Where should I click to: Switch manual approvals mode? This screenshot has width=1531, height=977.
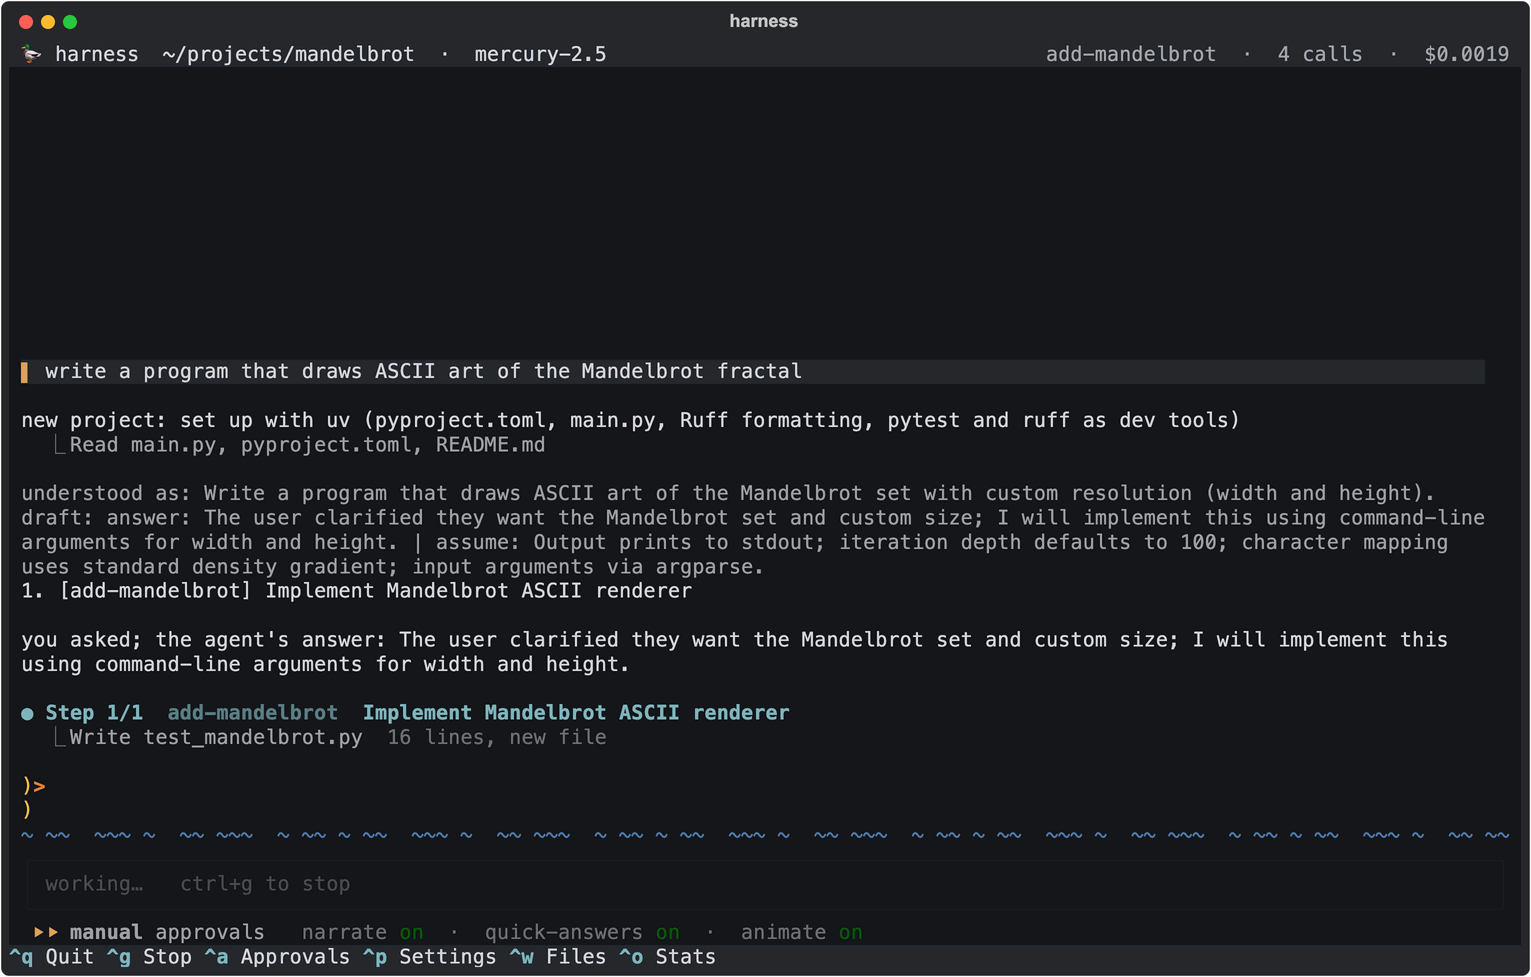[x=167, y=932]
